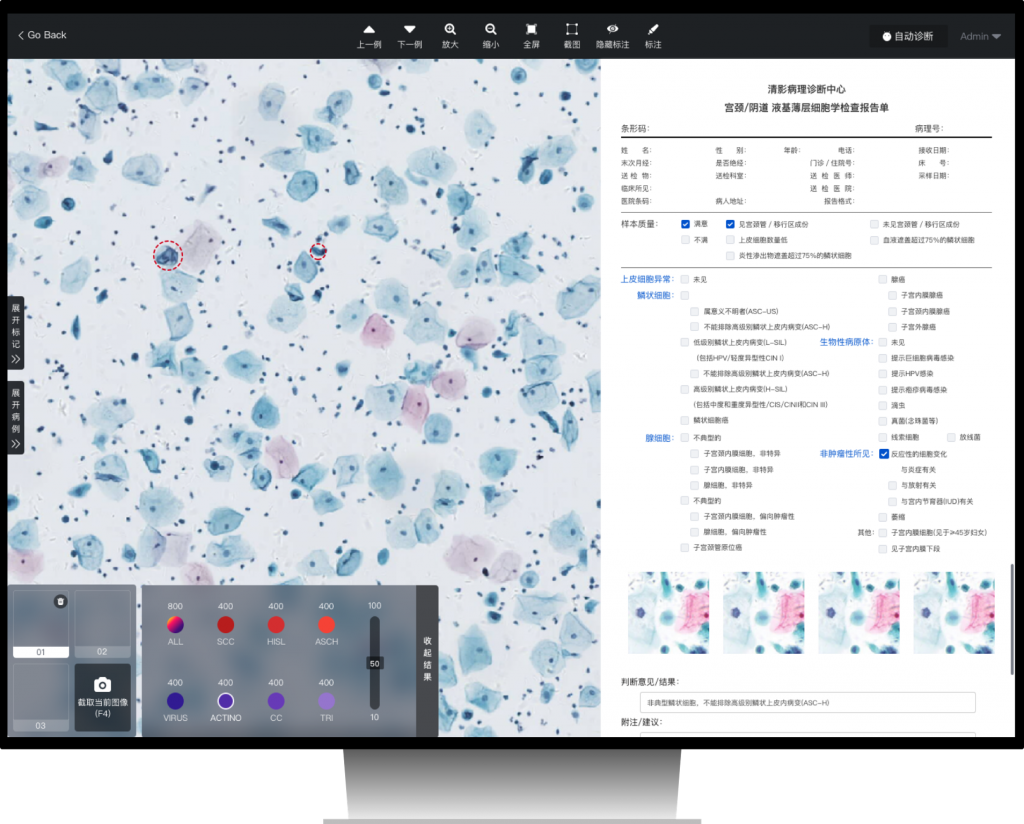Capture the current image with the camera (F4)
1024x824 pixels.
[x=103, y=697]
